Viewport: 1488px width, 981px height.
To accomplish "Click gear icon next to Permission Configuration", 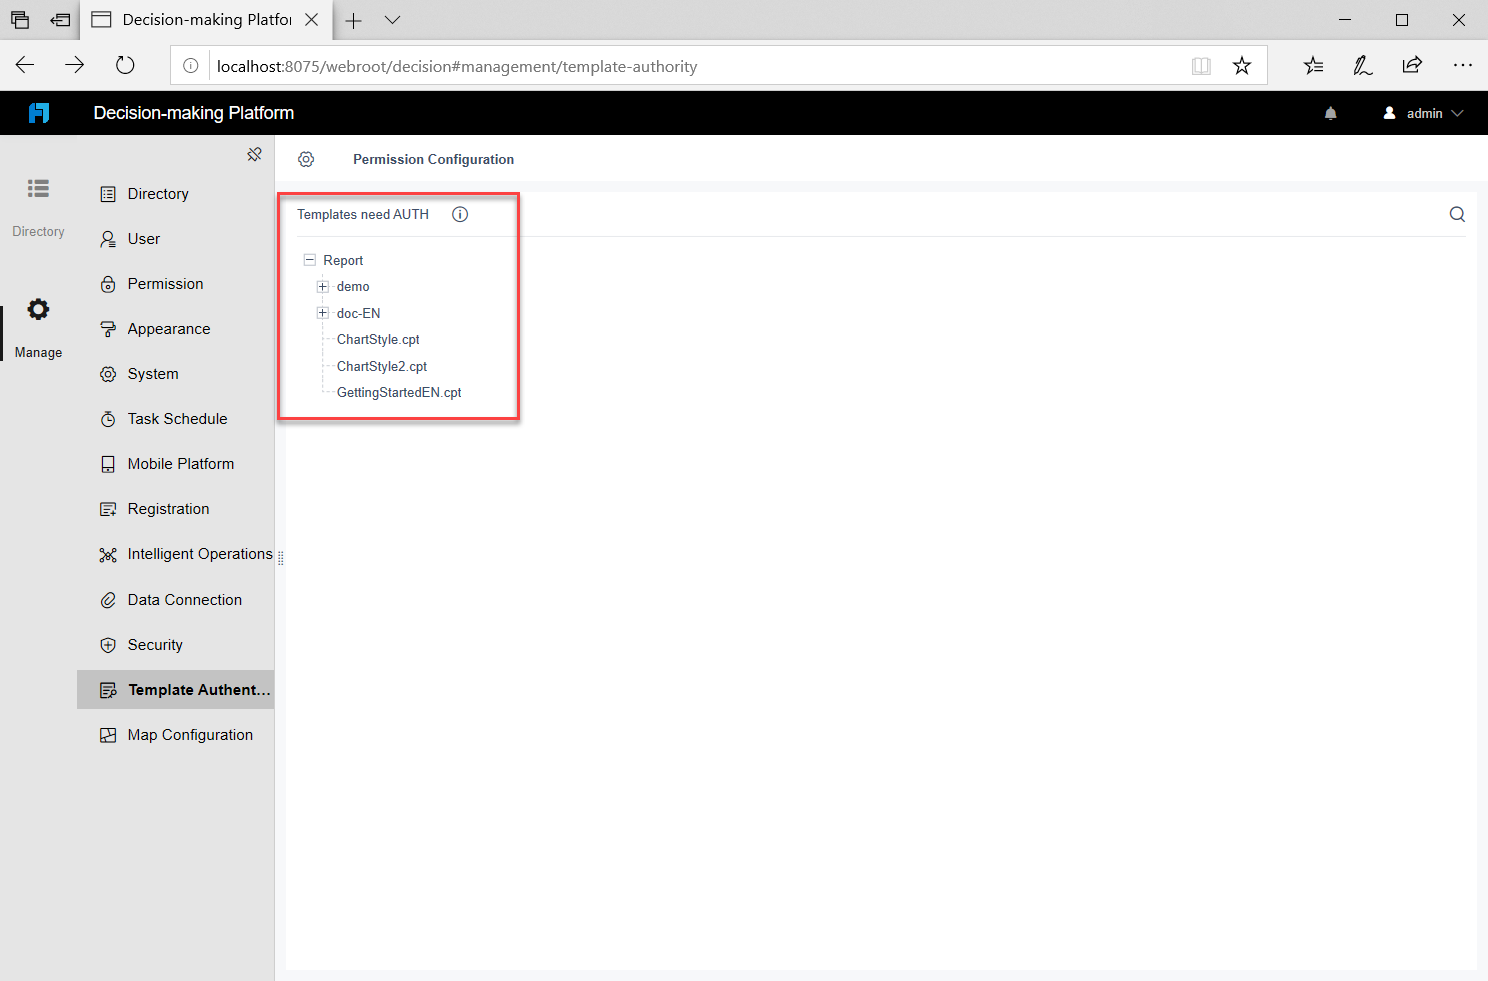I will point(306,159).
